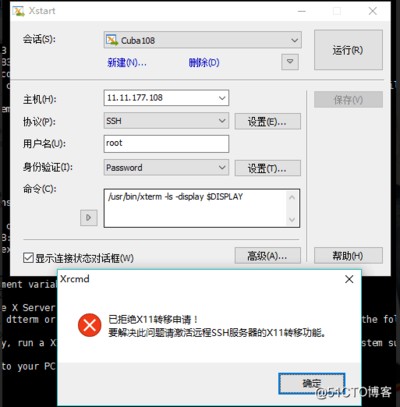Viewport: 400px width, 407px height.
Task: Expand the 主机 host dropdown
Action: coord(222,98)
